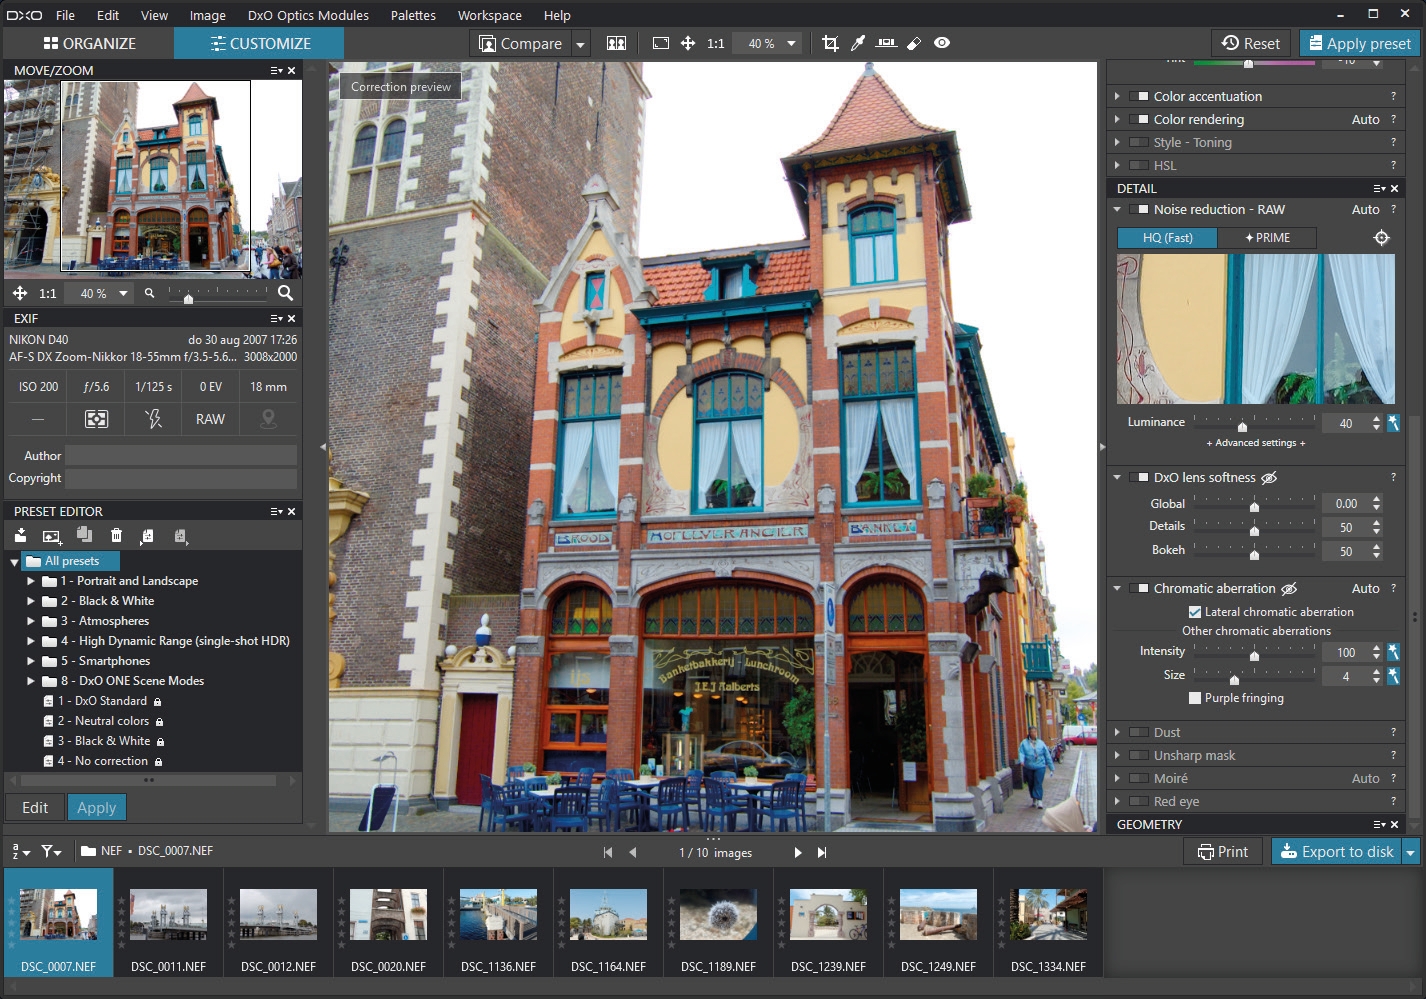Click the noise reduction preview target icon
The height and width of the screenshot is (999, 1426).
pos(1381,238)
